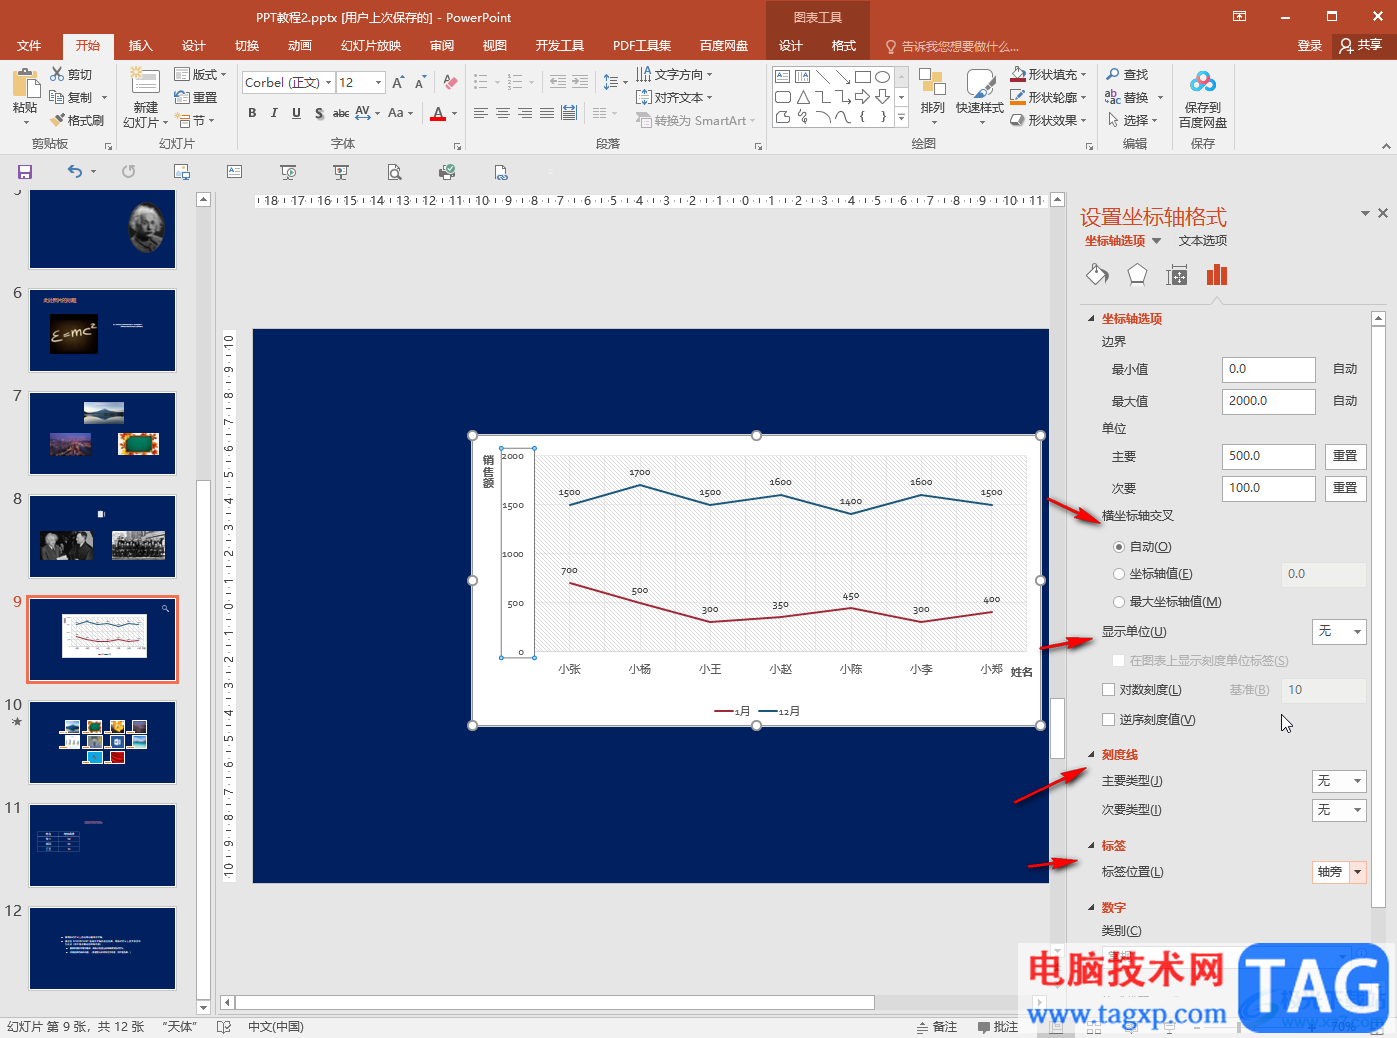Toggle center text alignment
1397x1038 pixels.
click(503, 114)
